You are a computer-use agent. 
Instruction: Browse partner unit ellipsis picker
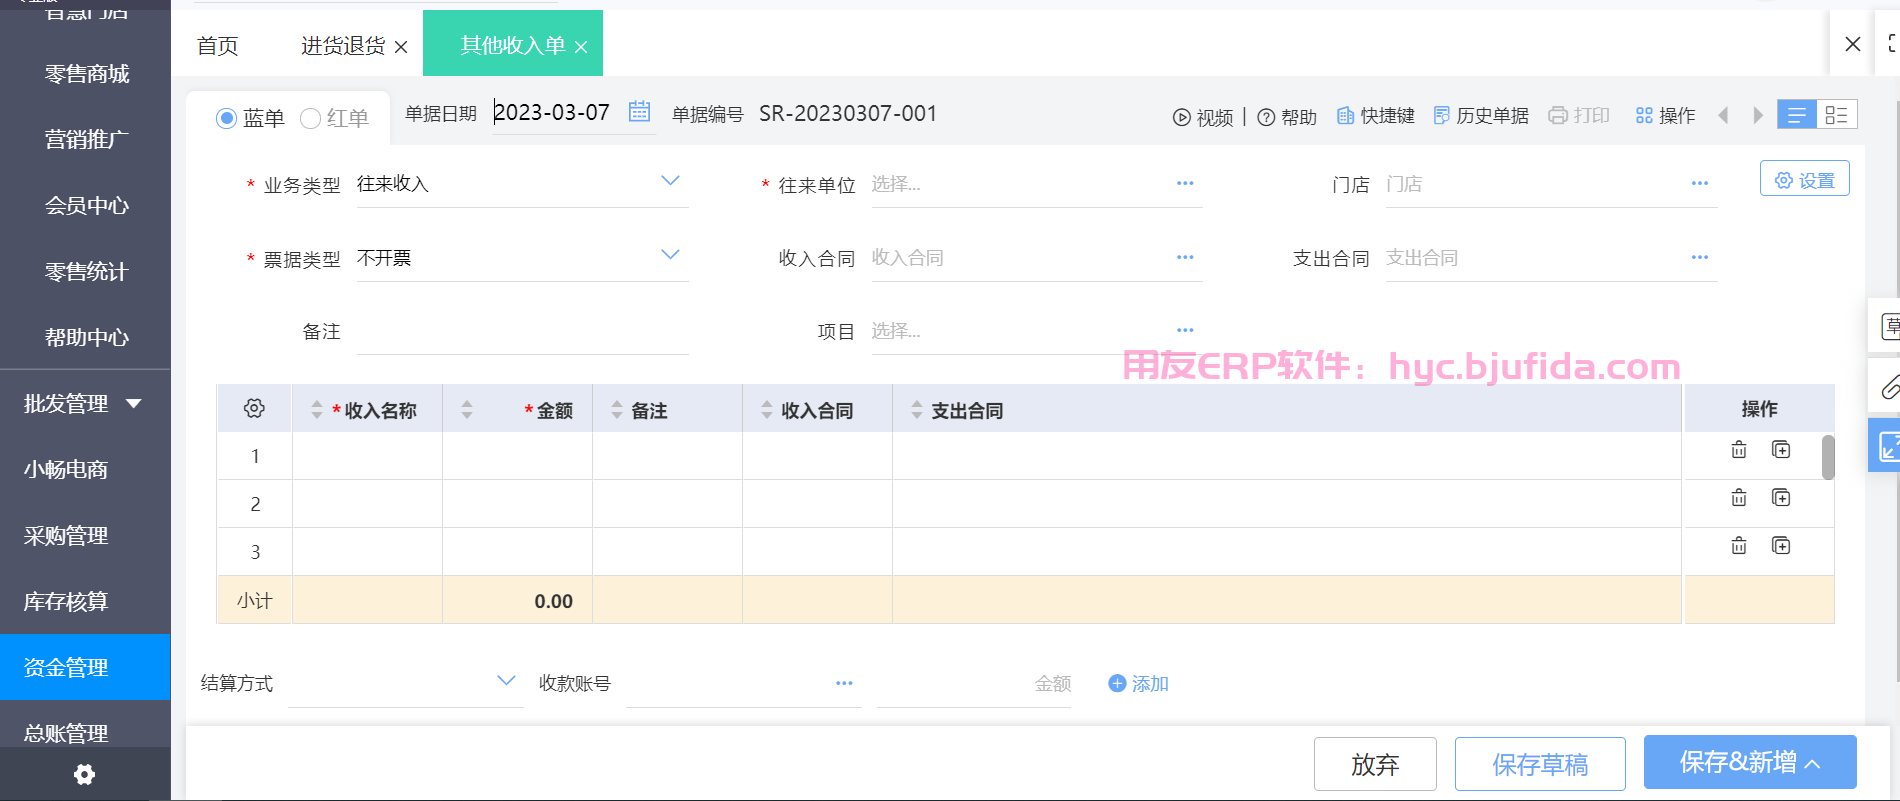[1185, 184]
